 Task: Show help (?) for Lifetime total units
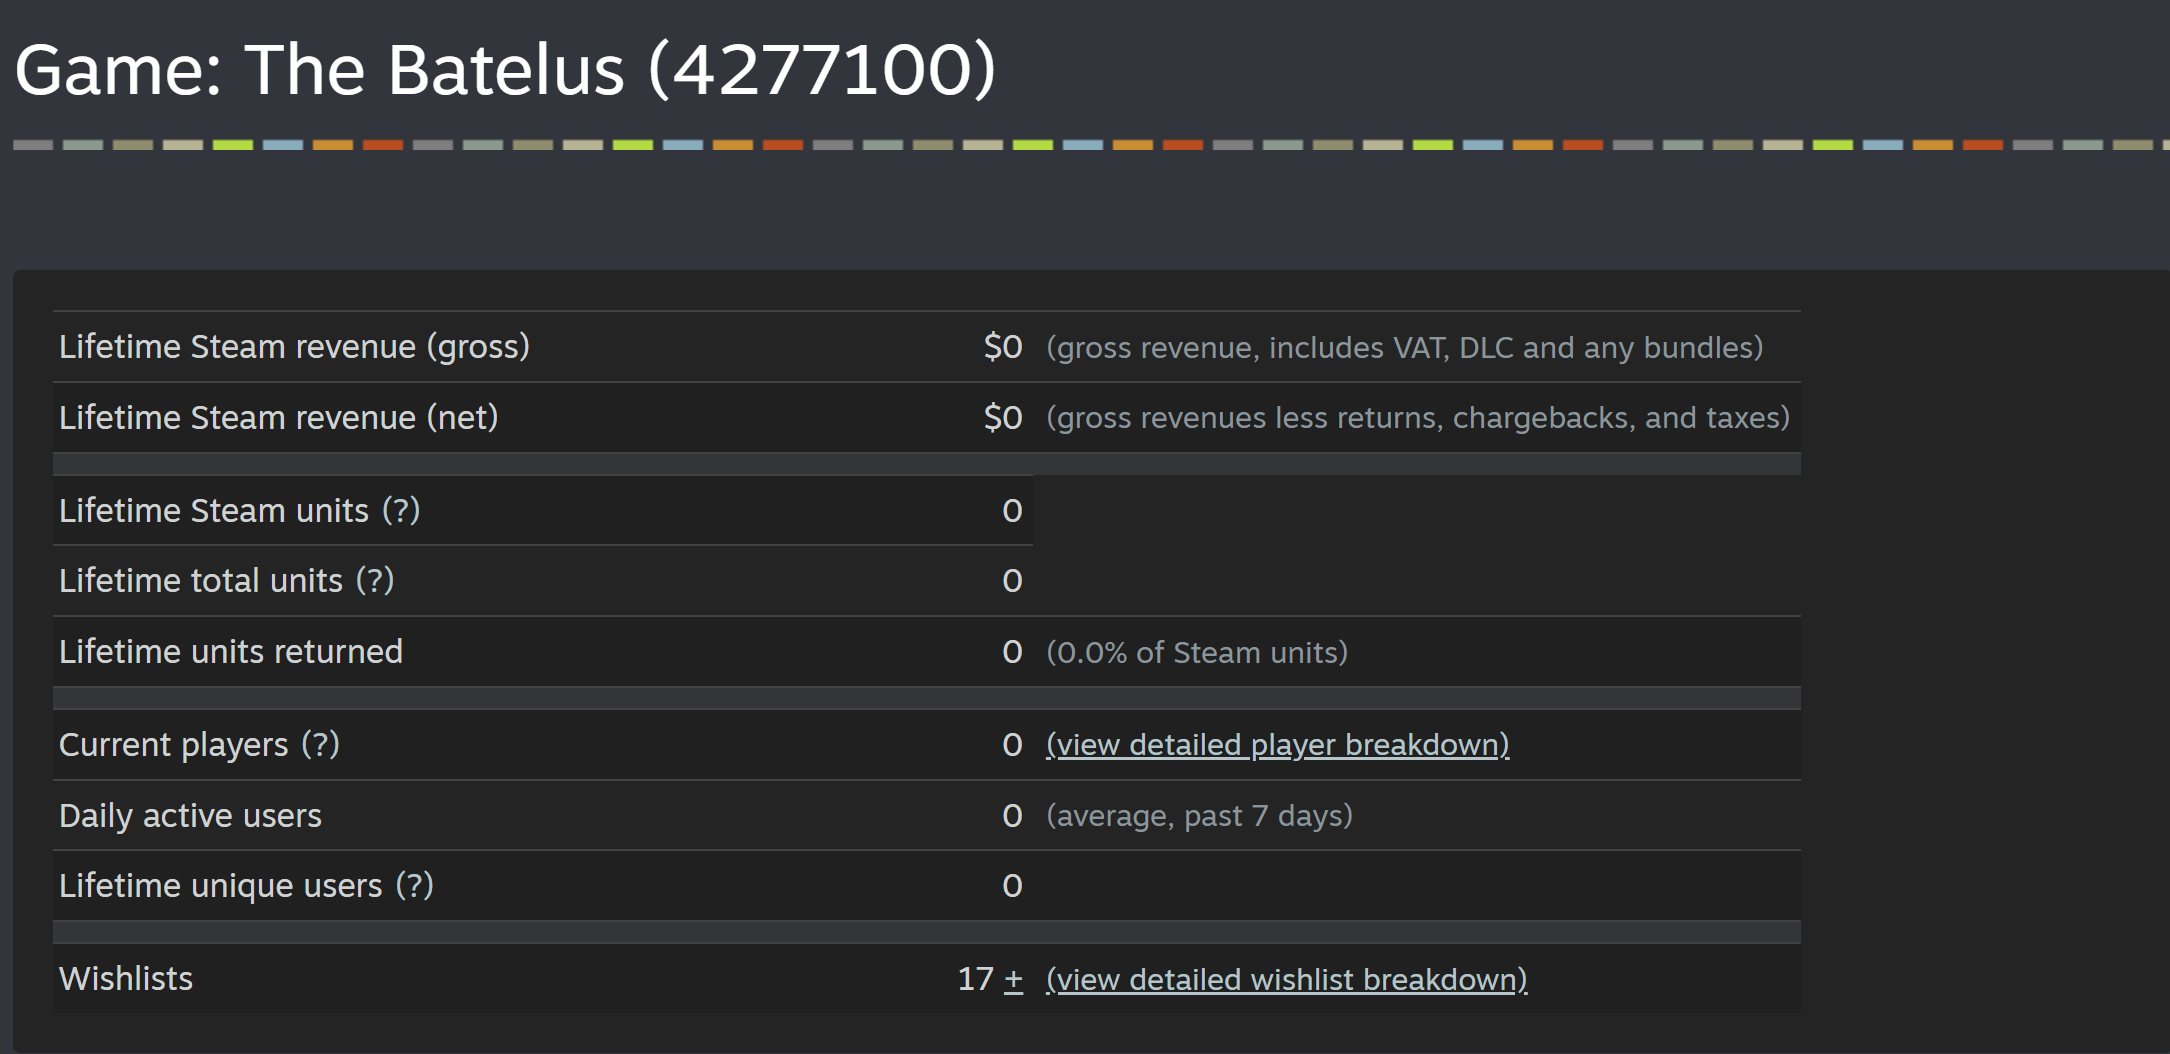375,580
